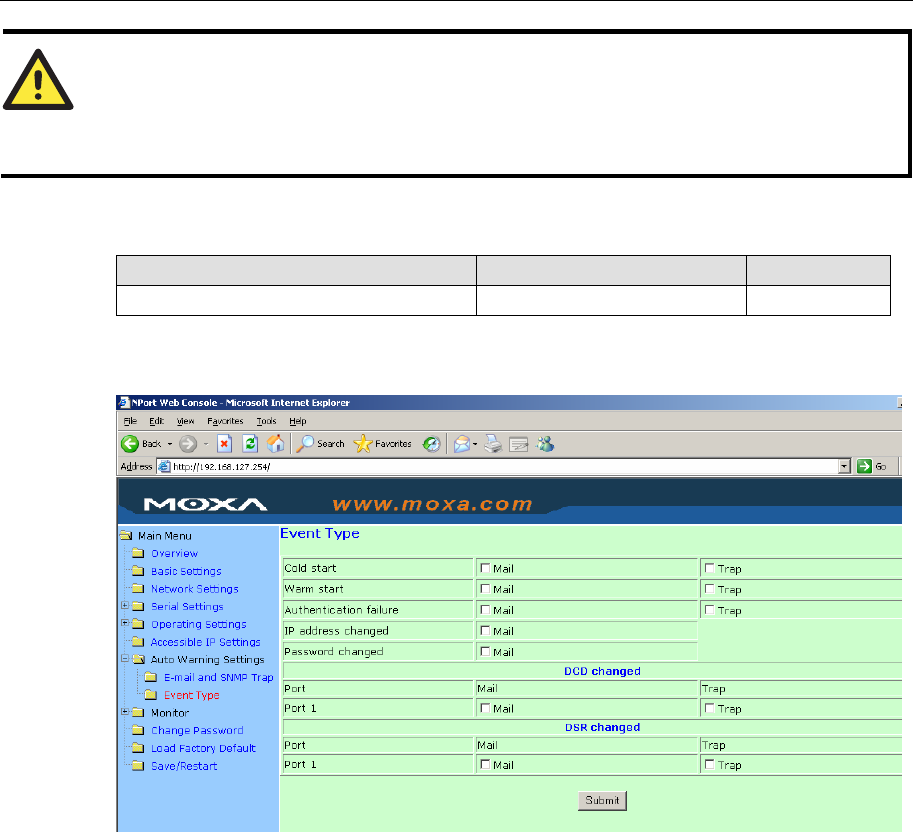Click the Forward arrow icon in toolbar
This screenshot has height=832, width=913.
click(187, 444)
